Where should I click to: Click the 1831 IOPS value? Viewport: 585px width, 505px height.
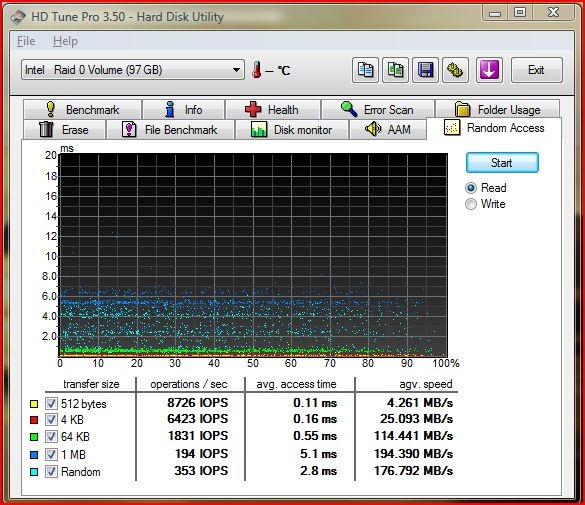pos(198,436)
